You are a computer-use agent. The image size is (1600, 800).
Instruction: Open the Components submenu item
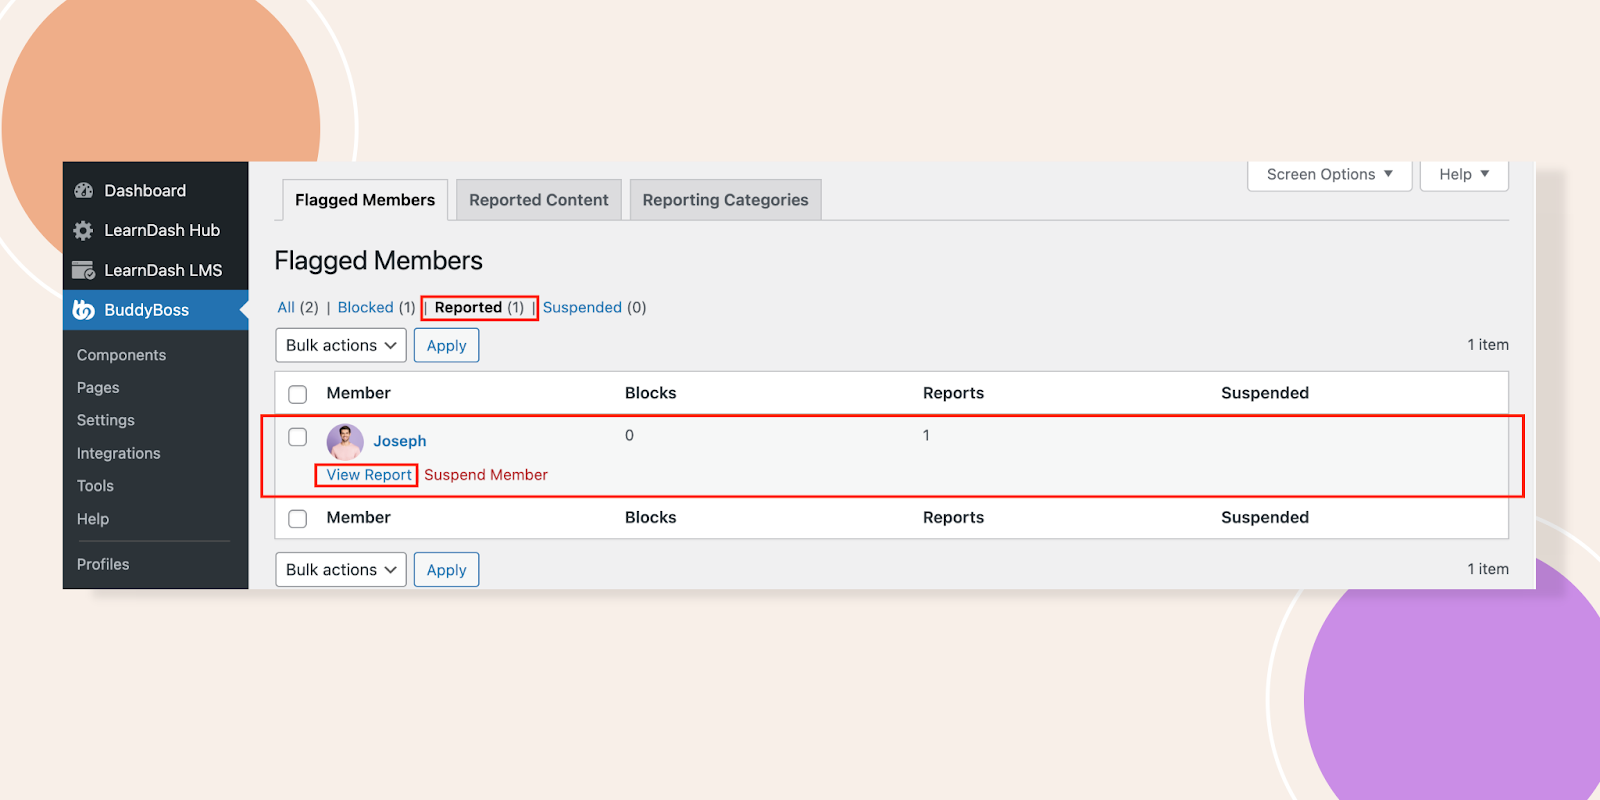tap(121, 355)
